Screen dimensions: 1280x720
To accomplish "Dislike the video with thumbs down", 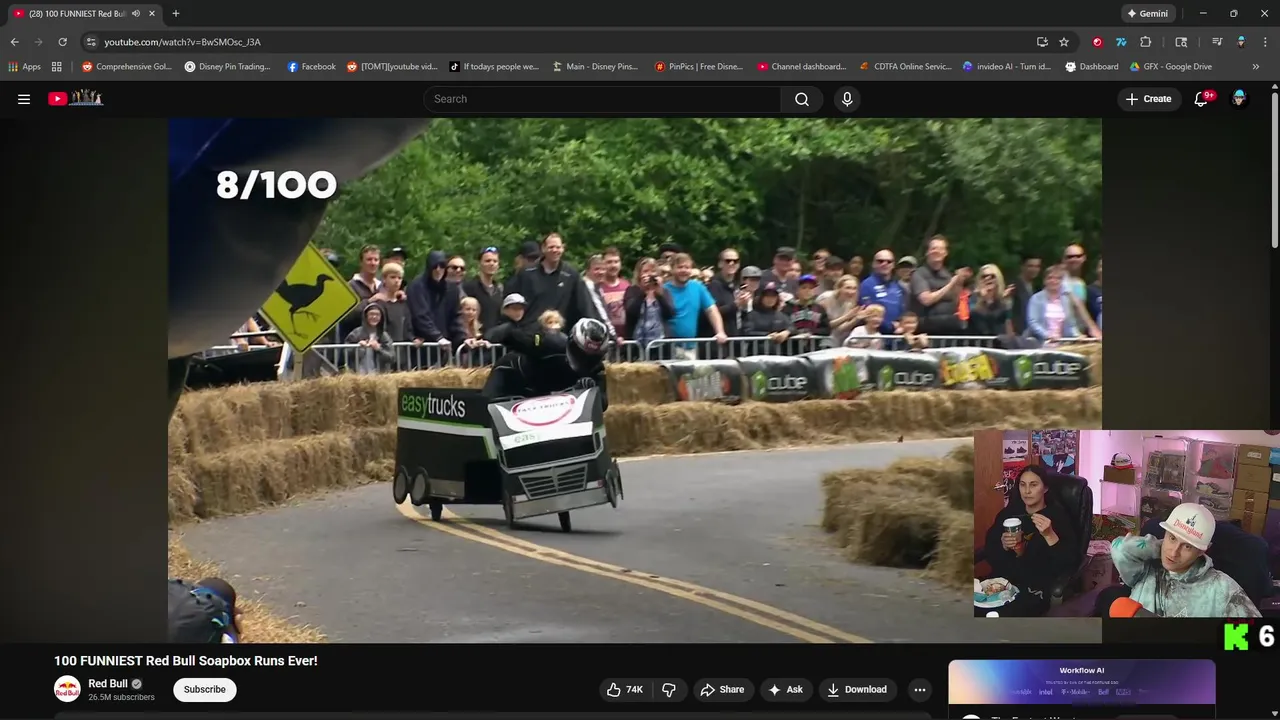I will [669, 689].
